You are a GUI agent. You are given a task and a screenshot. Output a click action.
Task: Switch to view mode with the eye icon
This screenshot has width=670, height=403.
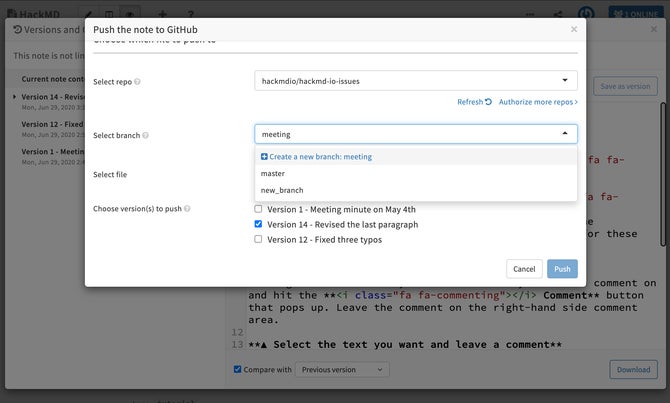coord(129,14)
